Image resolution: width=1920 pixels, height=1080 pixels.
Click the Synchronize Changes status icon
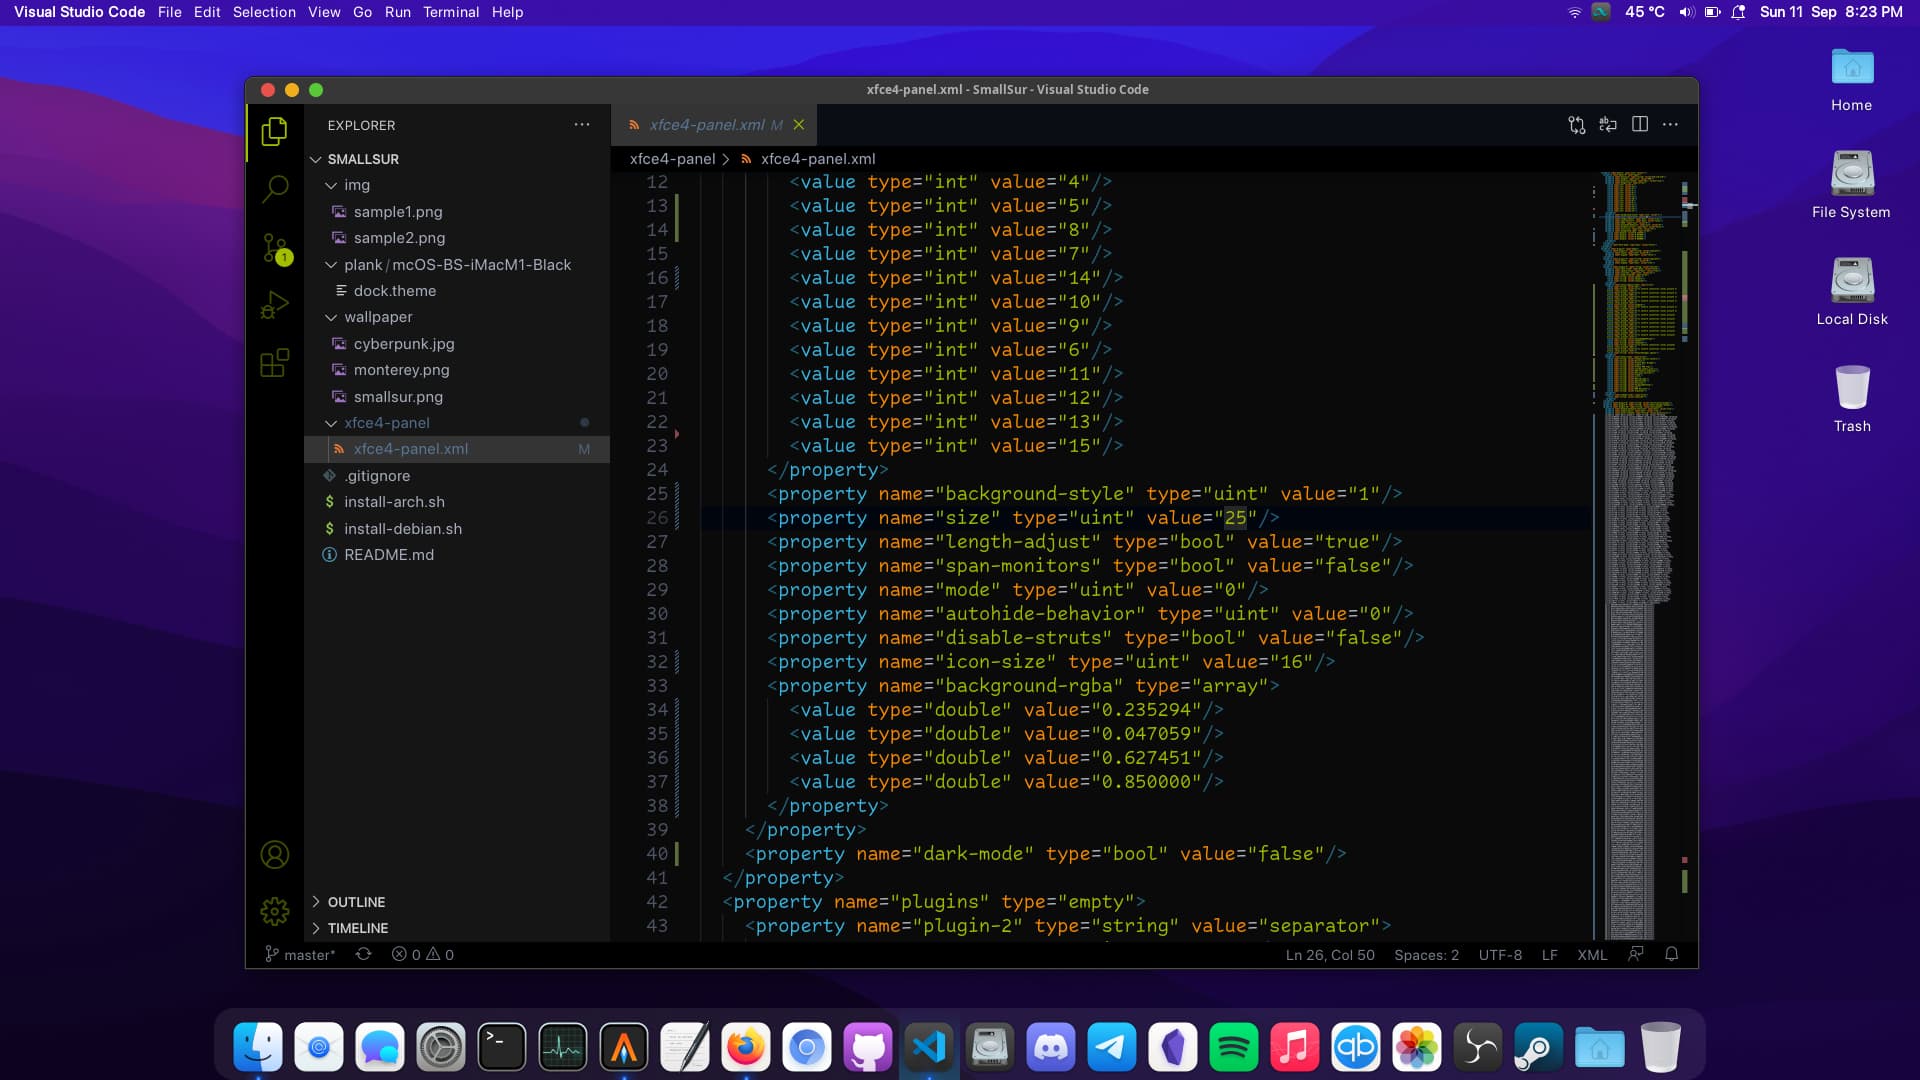pyautogui.click(x=364, y=954)
